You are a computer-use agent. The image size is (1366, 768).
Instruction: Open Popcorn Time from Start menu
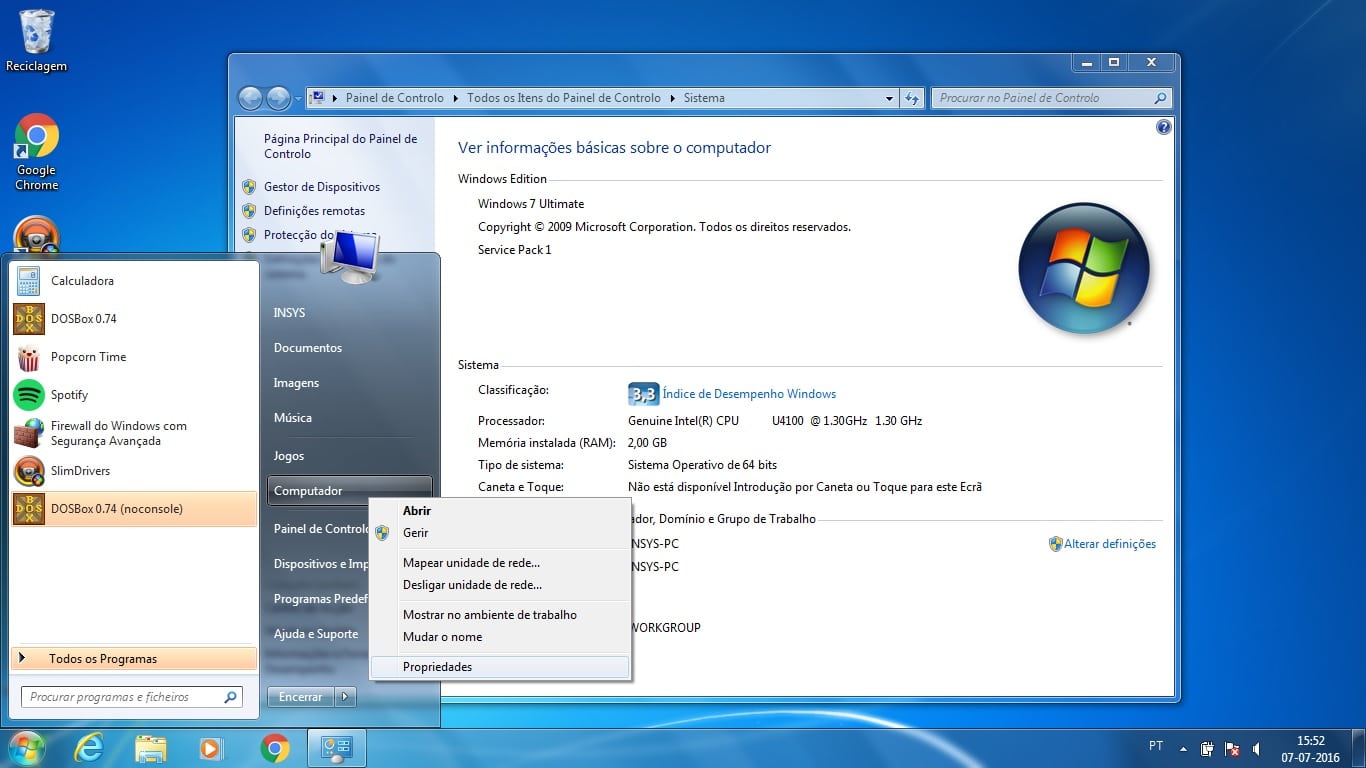(x=134, y=357)
